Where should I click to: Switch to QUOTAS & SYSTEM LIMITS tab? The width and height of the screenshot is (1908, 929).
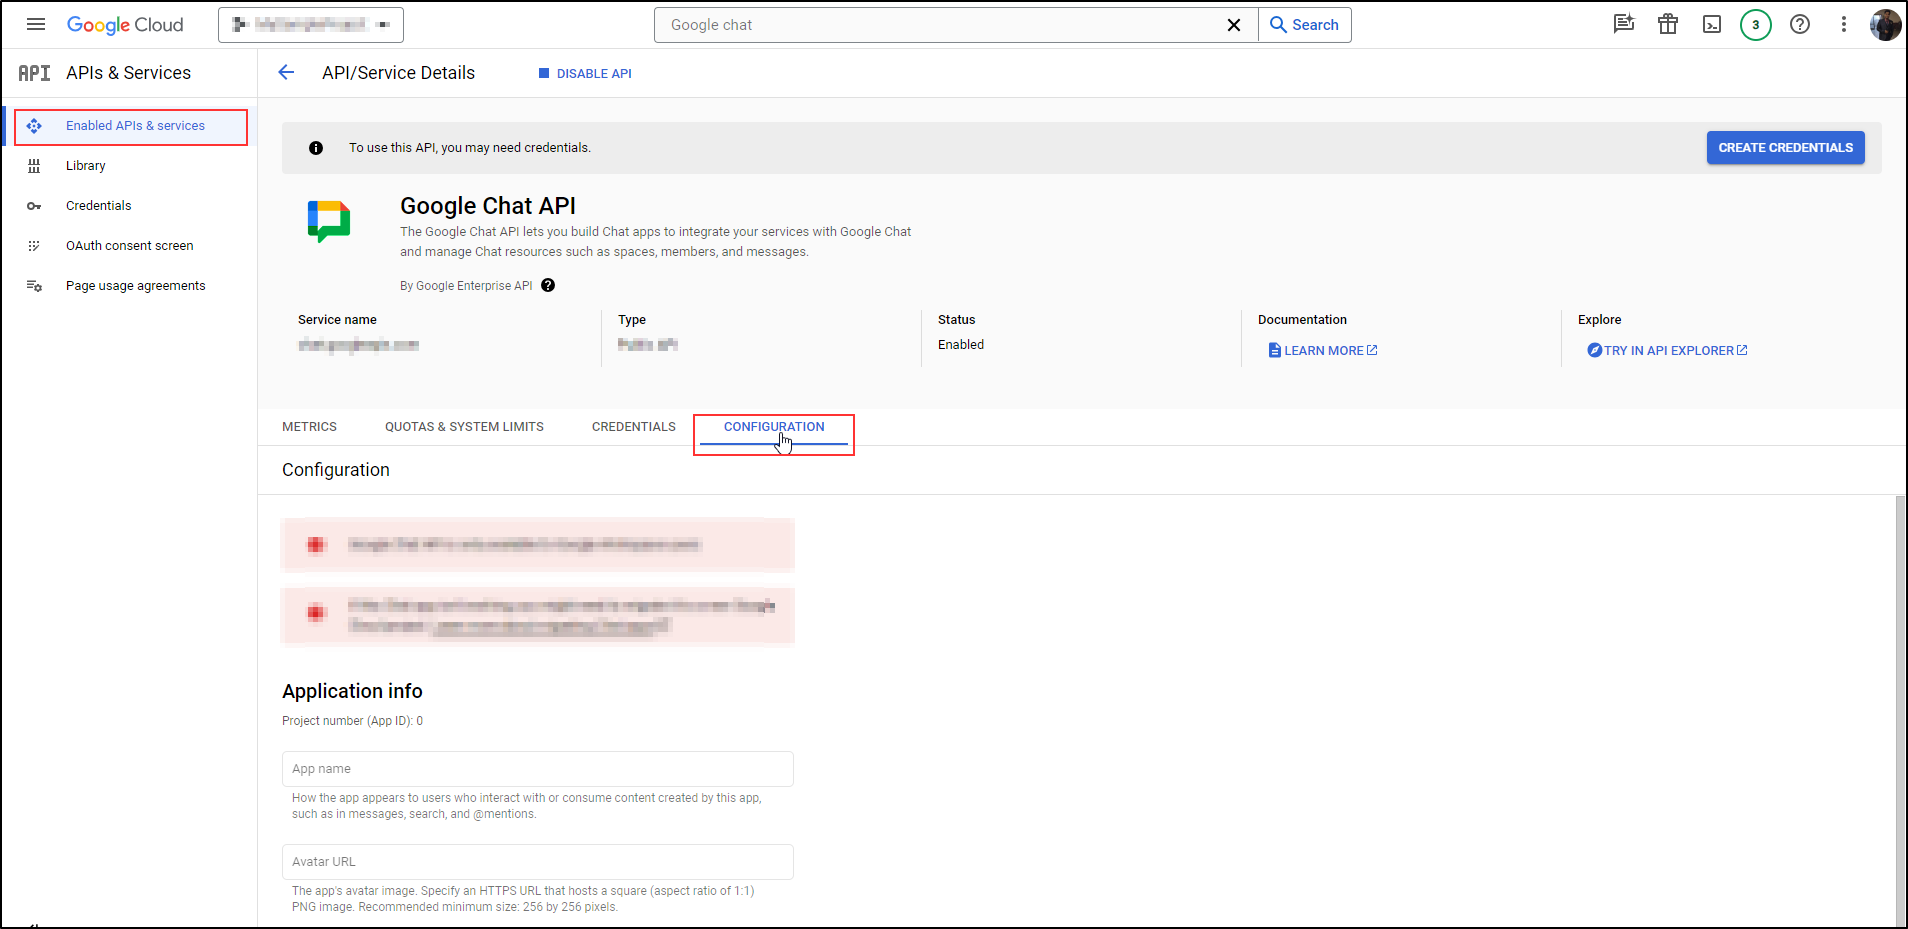coord(464,427)
